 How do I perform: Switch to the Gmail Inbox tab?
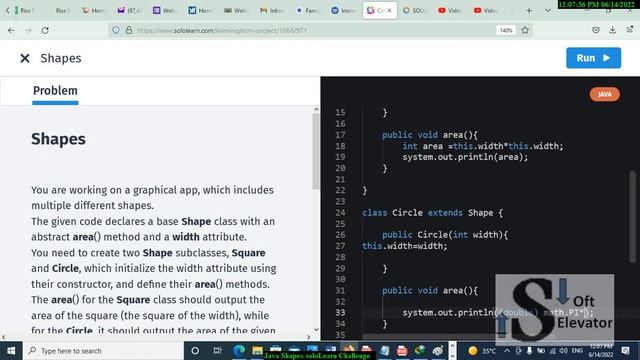272,11
